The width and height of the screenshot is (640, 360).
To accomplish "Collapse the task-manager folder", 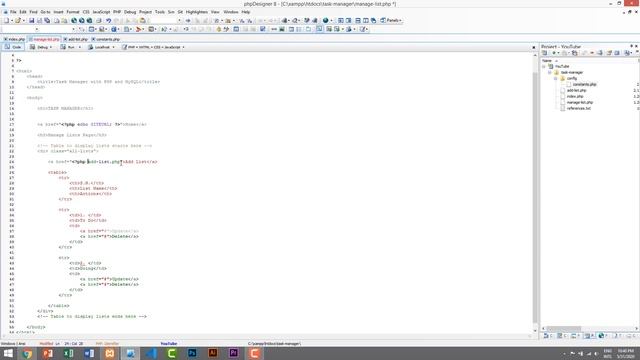I will click(x=550, y=73).
